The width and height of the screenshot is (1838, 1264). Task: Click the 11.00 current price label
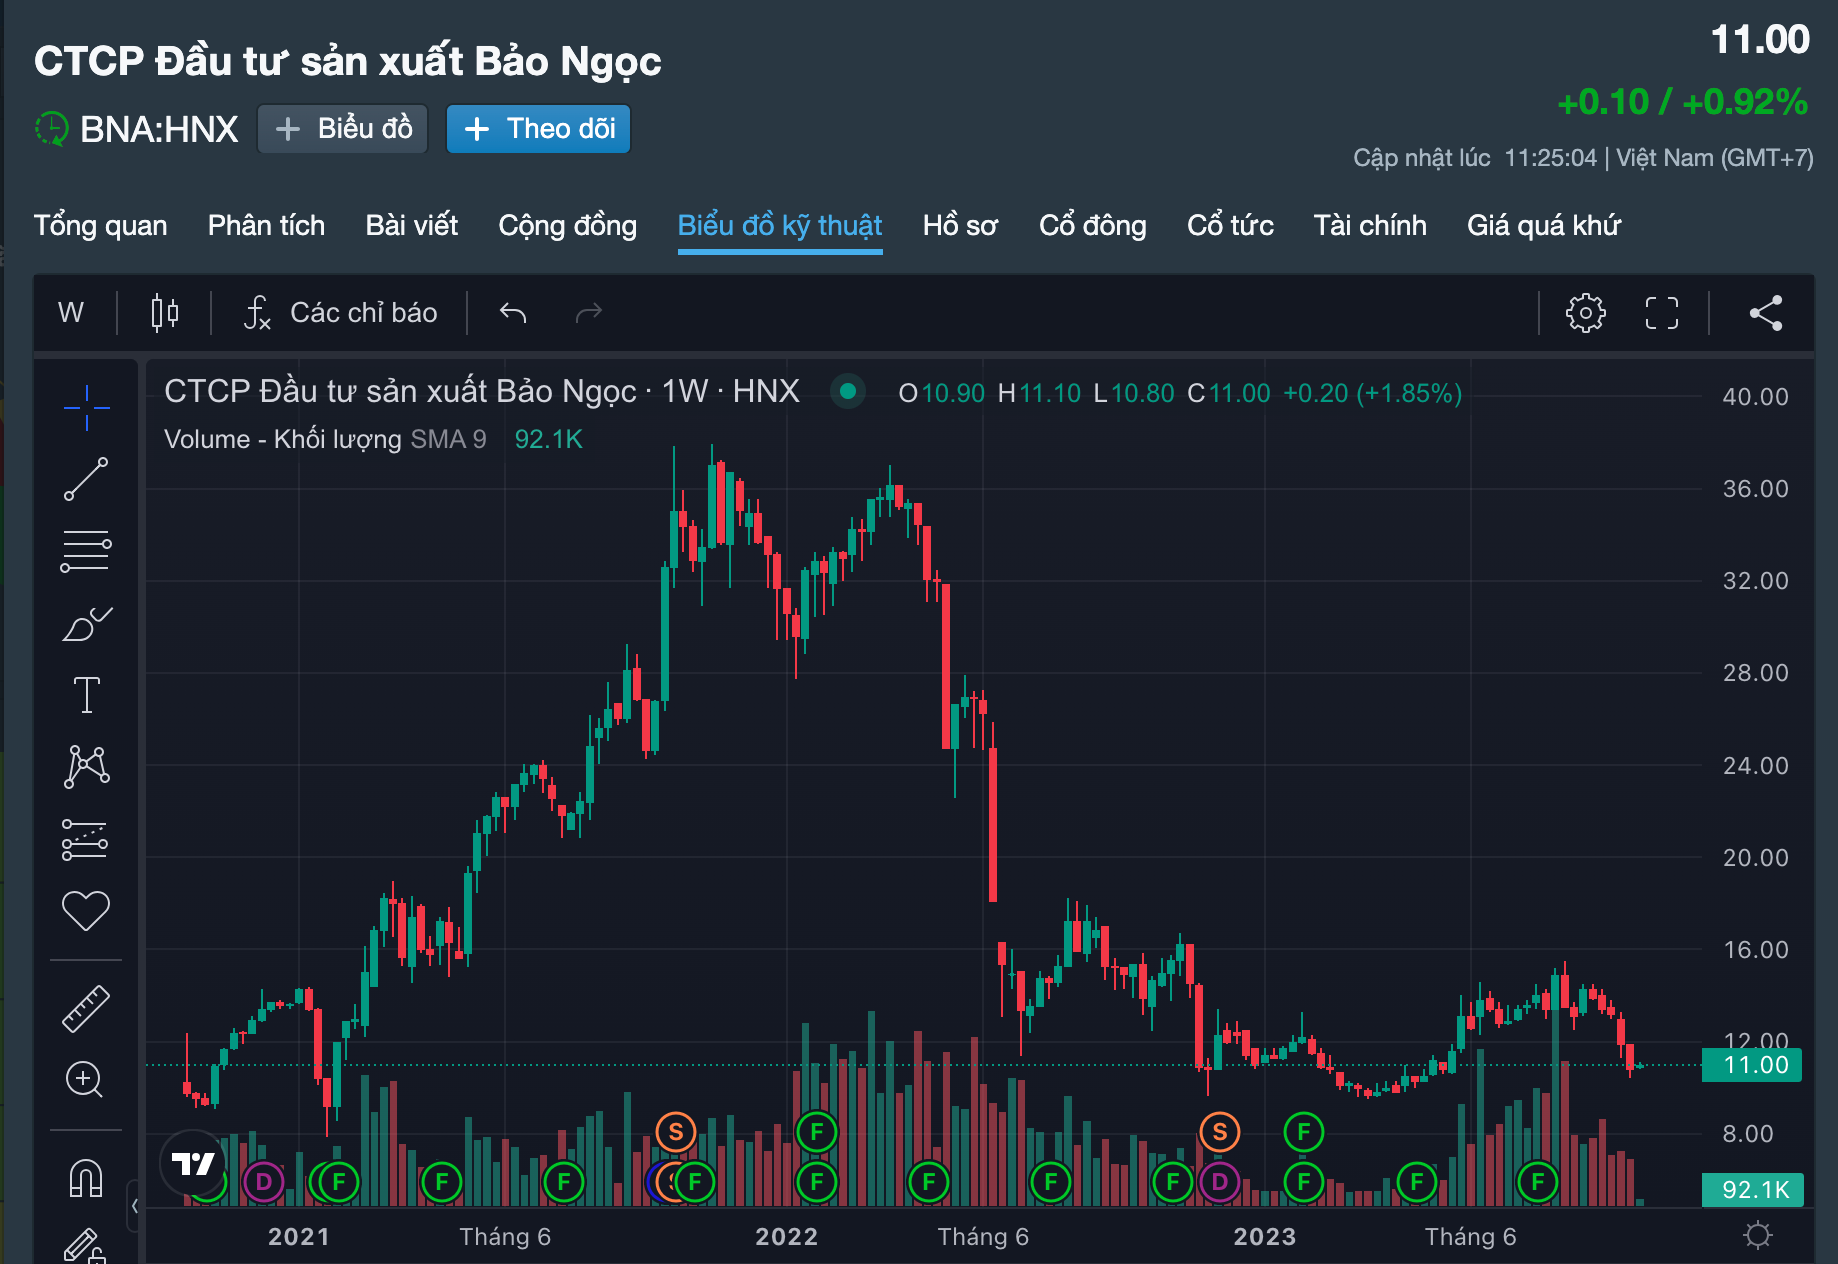pos(1753,1065)
